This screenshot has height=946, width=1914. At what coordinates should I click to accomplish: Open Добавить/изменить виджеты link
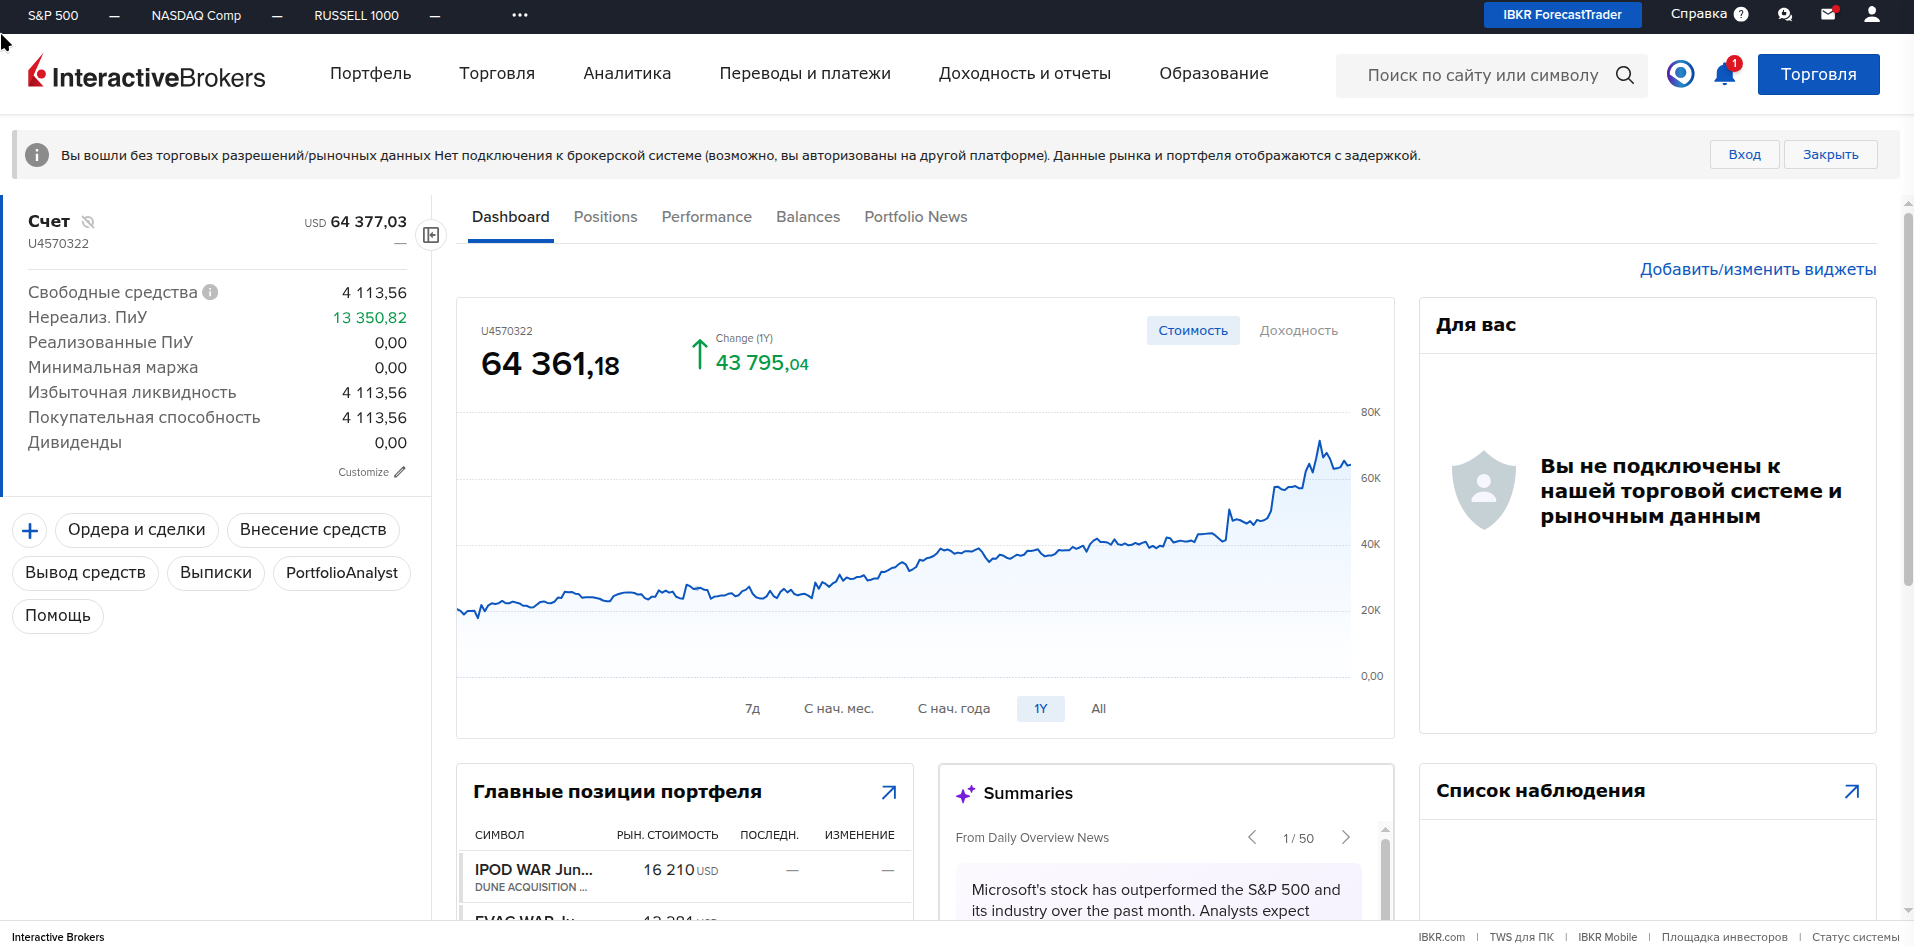pos(1758,270)
